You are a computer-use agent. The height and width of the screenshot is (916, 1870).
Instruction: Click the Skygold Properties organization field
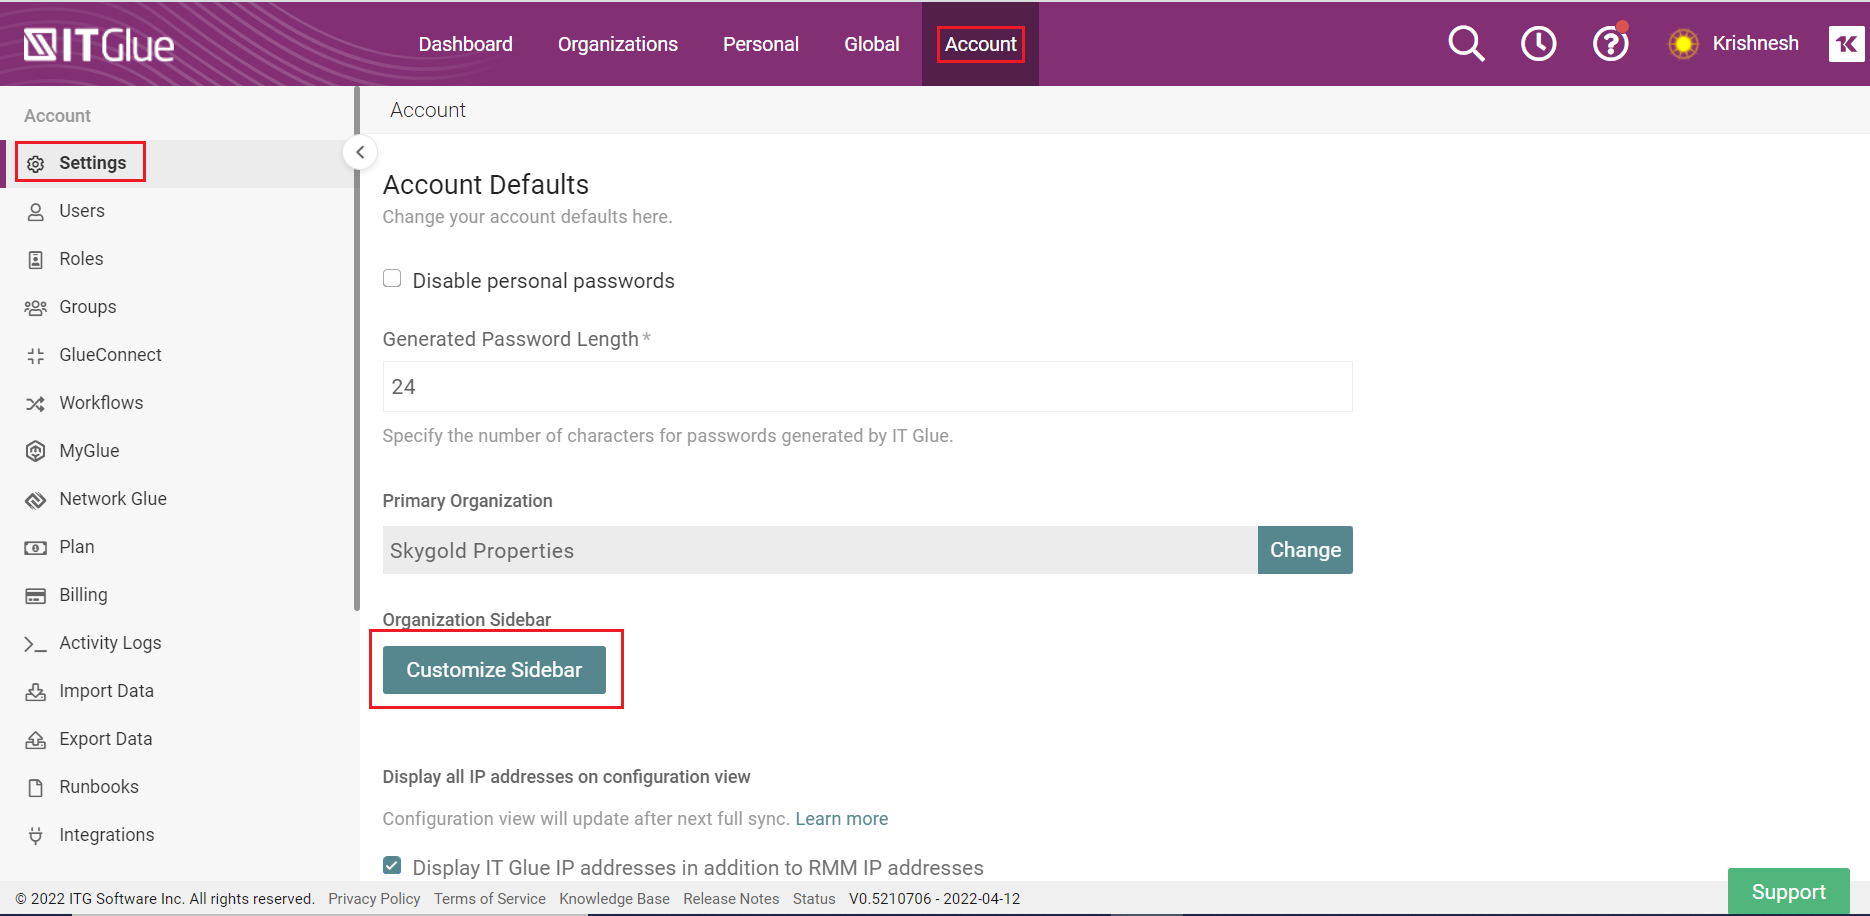pyautogui.click(x=820, y=550)
